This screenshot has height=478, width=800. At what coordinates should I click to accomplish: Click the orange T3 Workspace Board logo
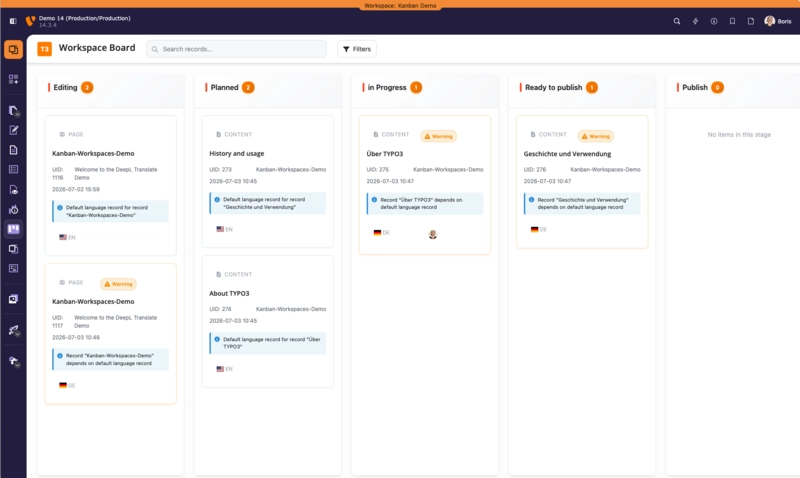click(x=44, y=49)
